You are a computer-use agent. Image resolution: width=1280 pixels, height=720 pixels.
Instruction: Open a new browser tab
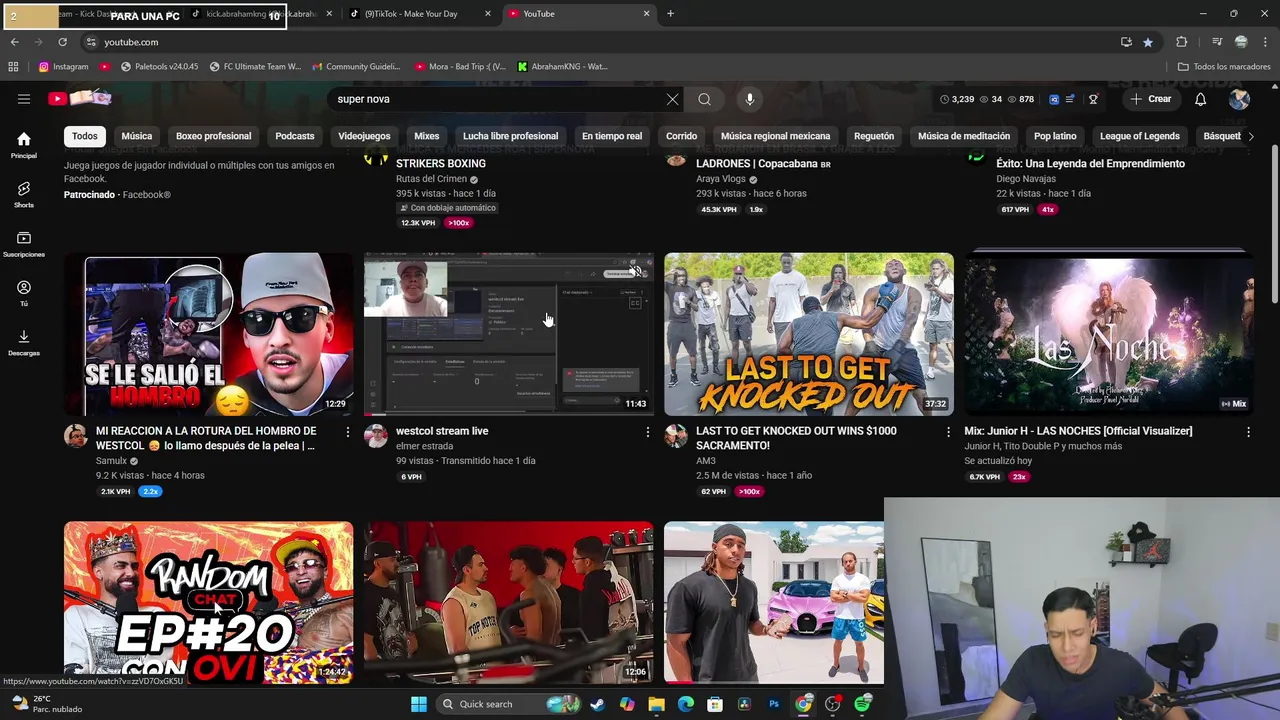pyautogui.click(x=670, y=14)
